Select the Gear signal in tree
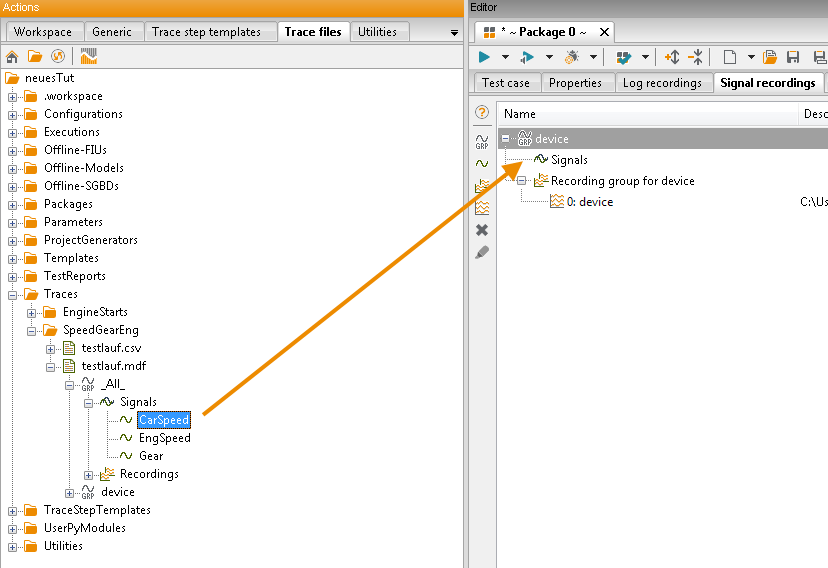Viewport: 828px width, 568px height. pyautogui.click(x=151, y=456)
